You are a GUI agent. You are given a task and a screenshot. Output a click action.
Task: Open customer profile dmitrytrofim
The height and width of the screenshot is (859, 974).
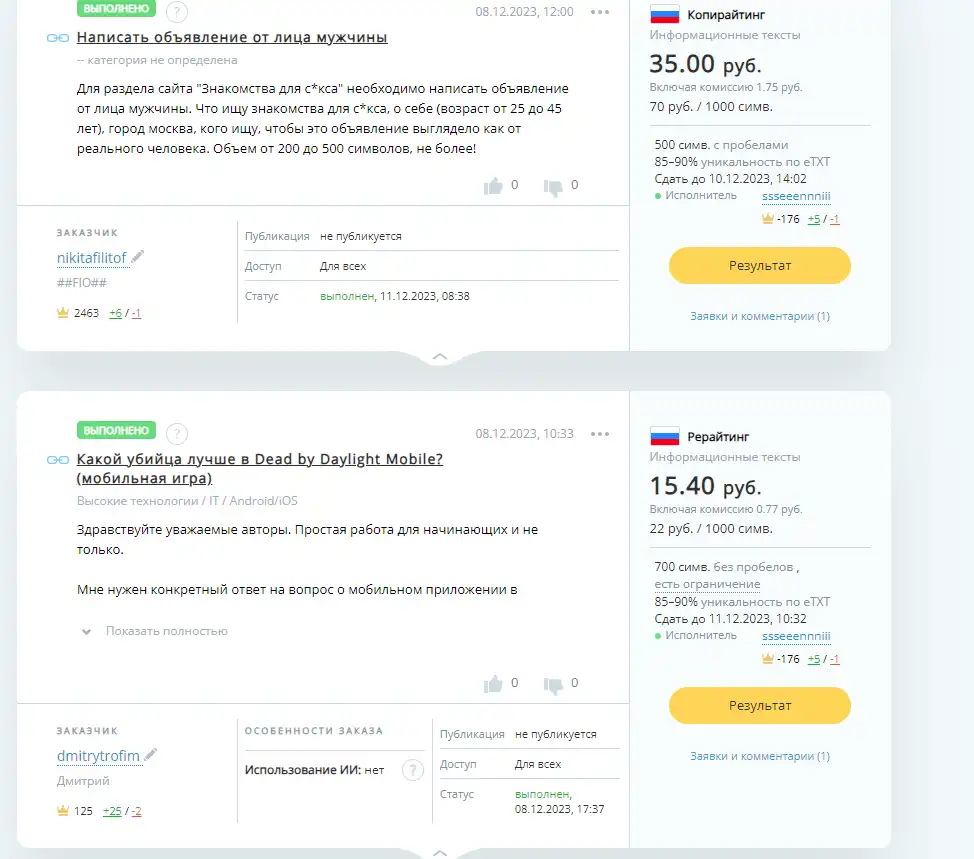click(98, 756)
